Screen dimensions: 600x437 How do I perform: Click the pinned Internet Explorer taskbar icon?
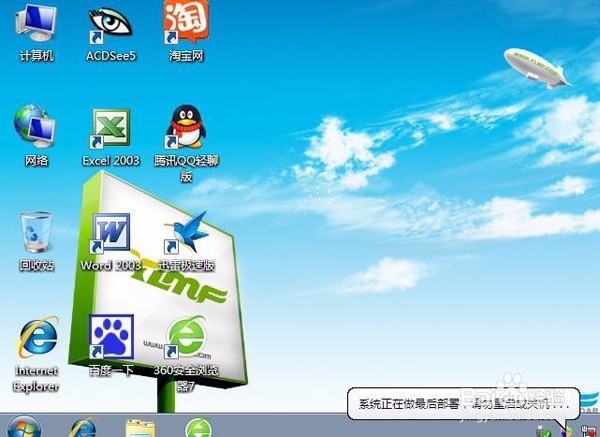83,427
